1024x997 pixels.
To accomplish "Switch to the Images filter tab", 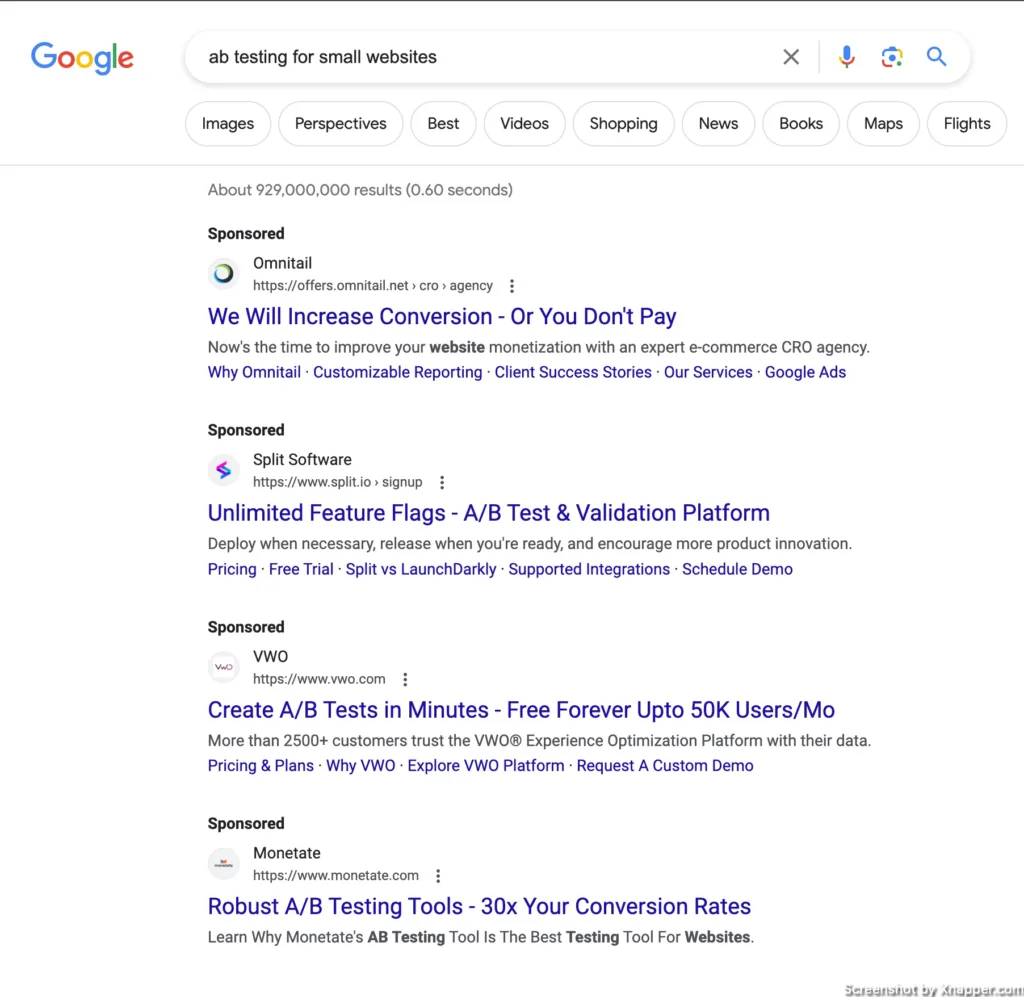I will (228, 123).
